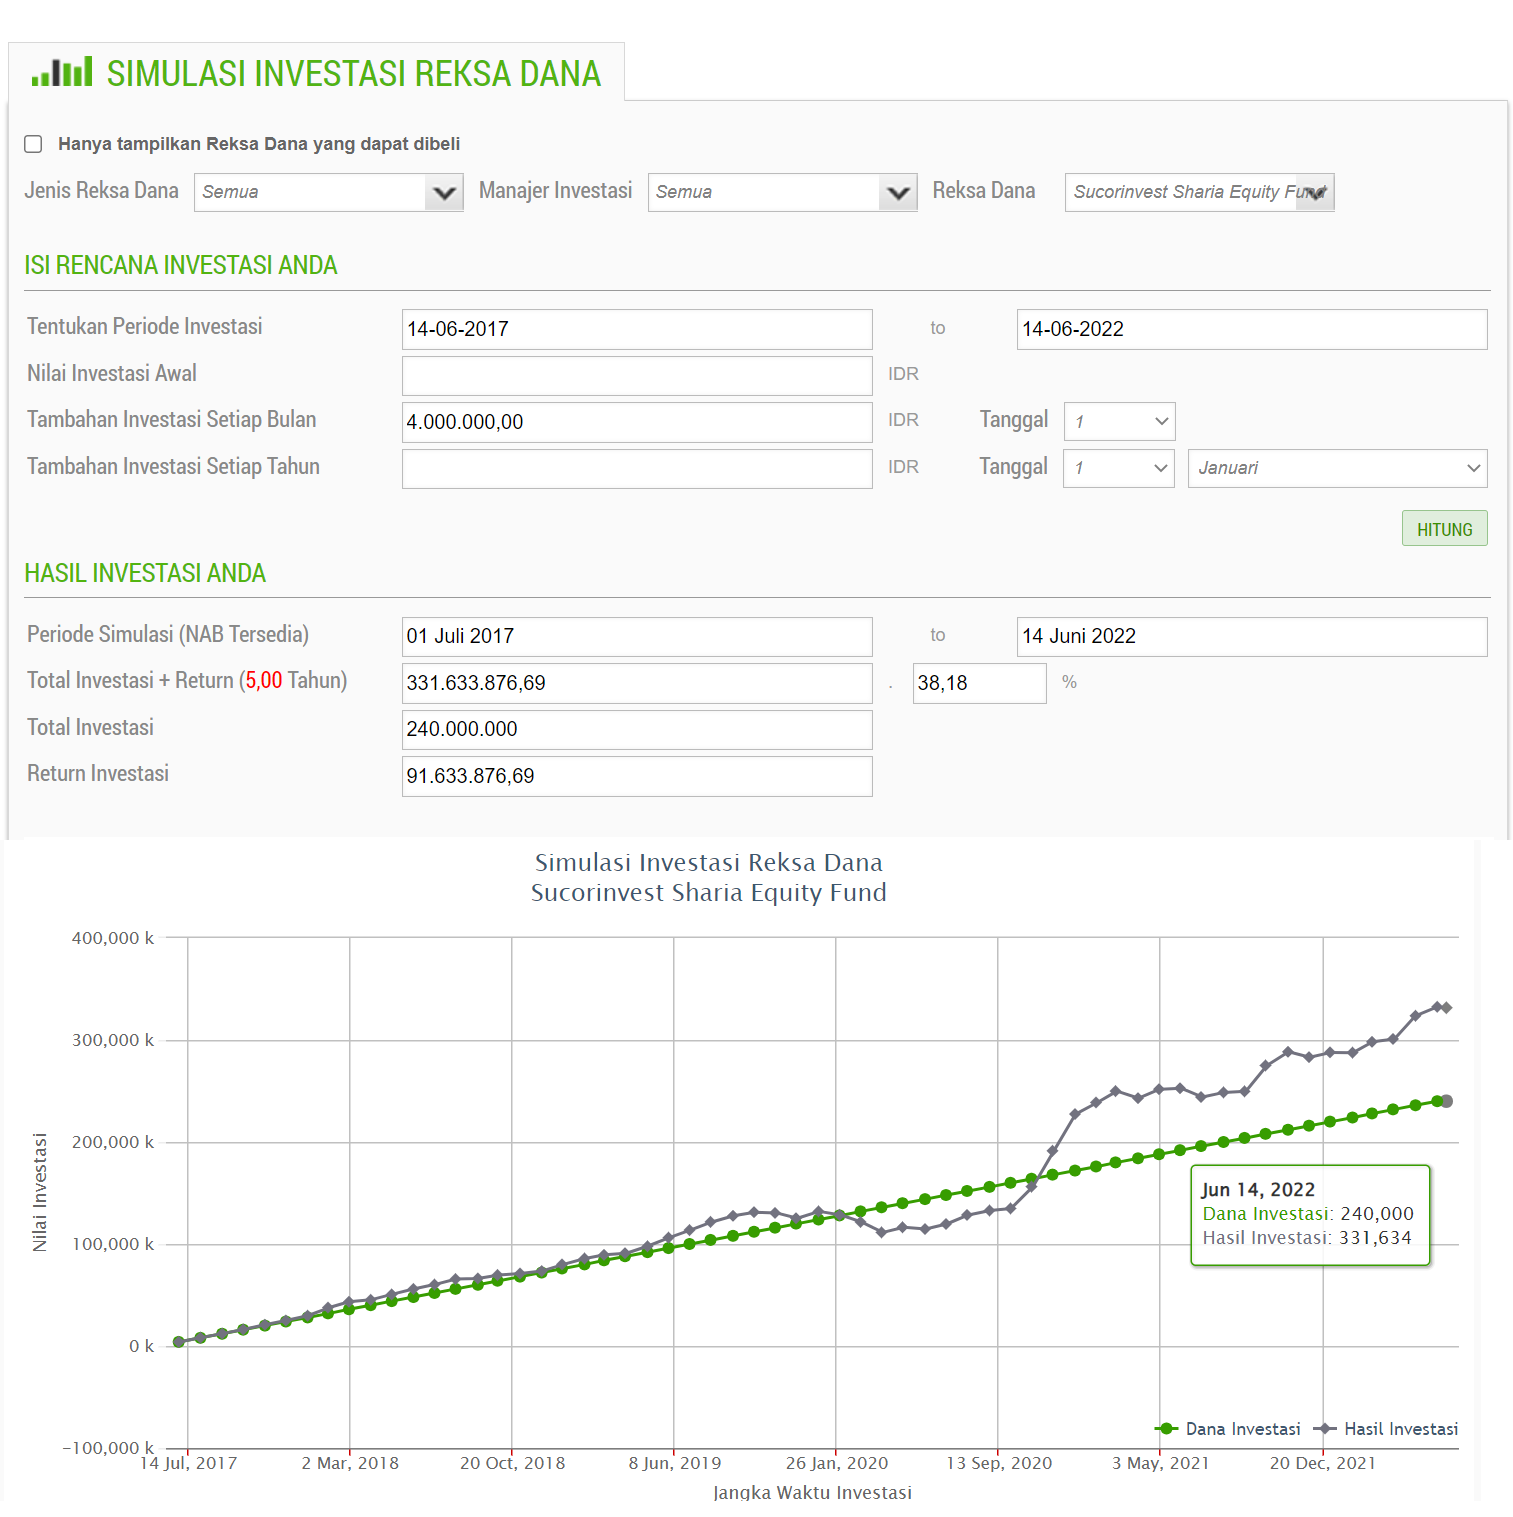Open the Manajer Investasi dropdown

coord(782,192)
